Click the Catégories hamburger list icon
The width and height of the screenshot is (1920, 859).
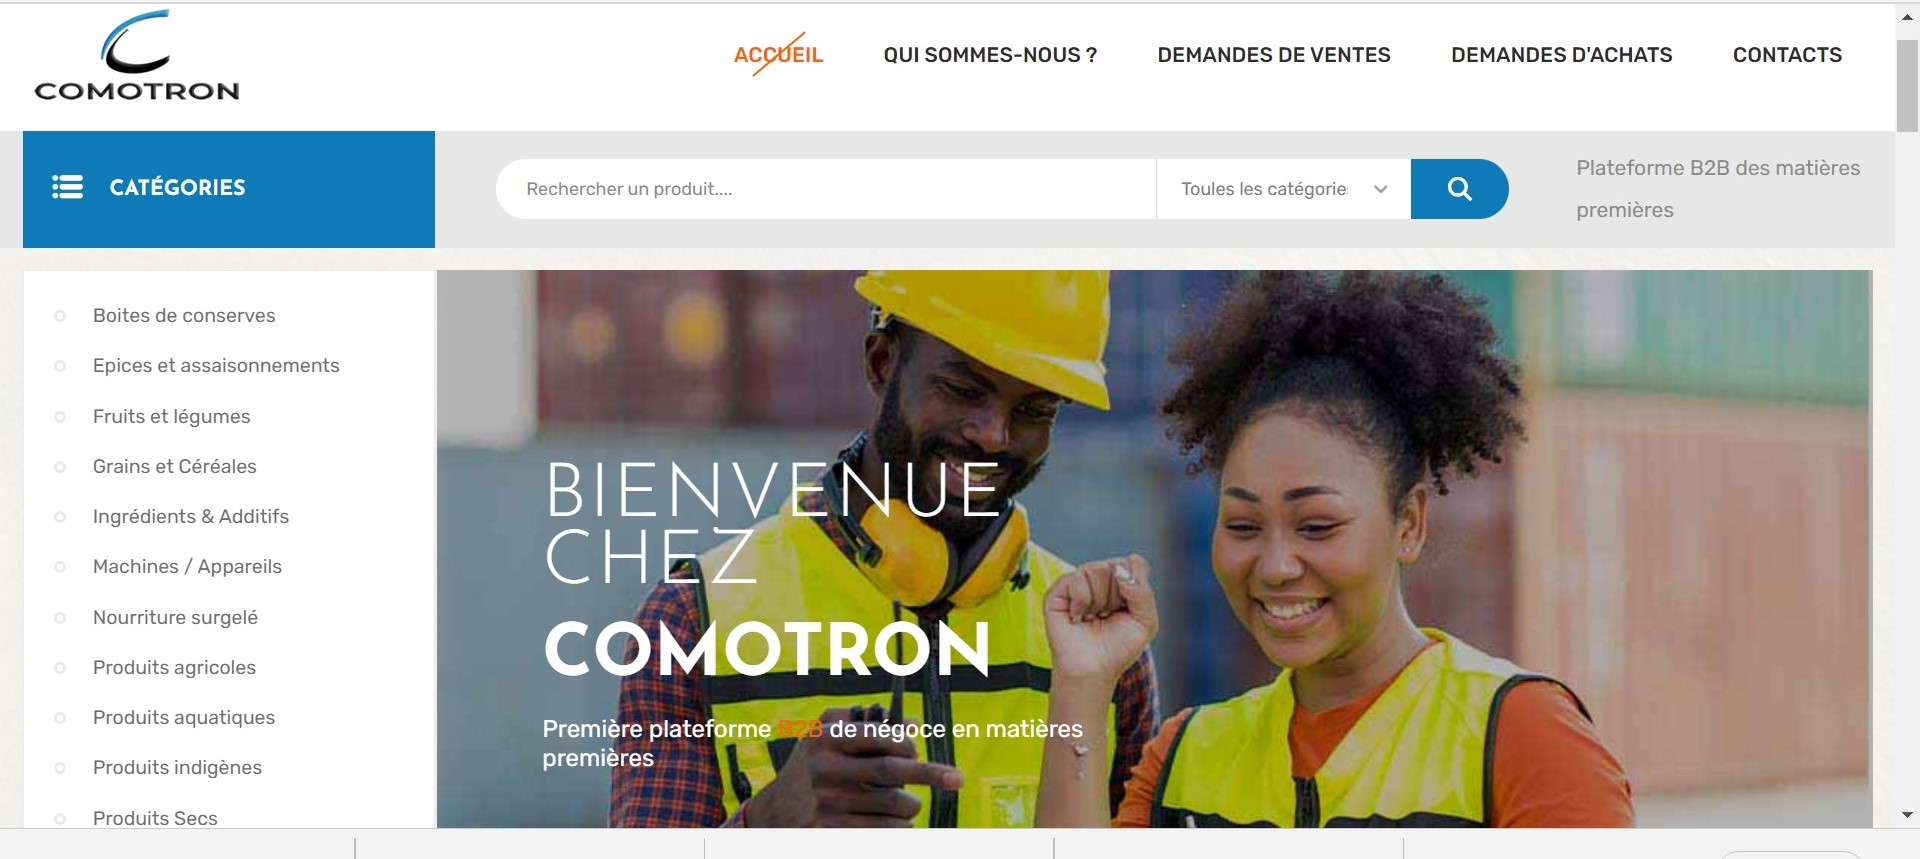pos(67,187)
